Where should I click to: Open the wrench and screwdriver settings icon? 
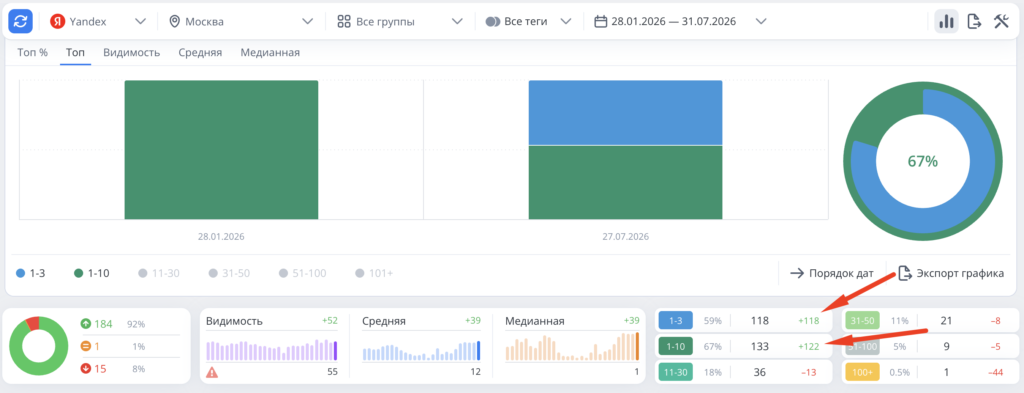[x=1001, y=22]
